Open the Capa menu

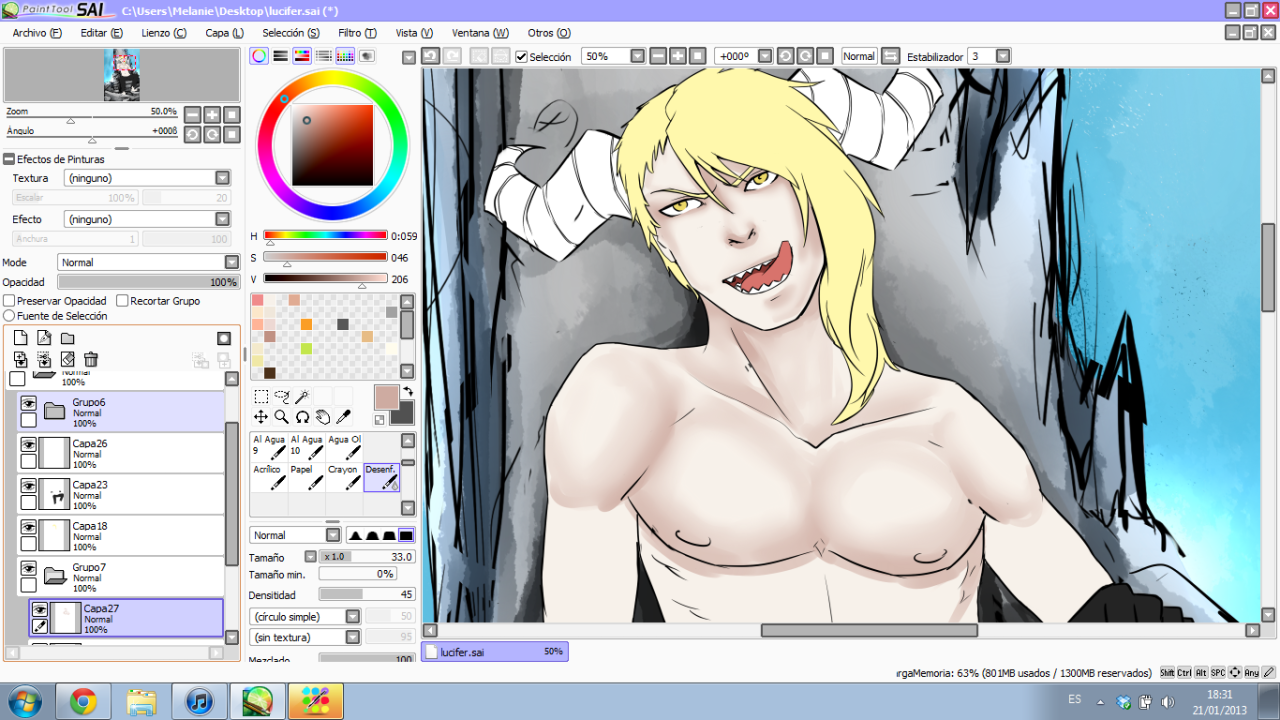[x=224, y=33]
